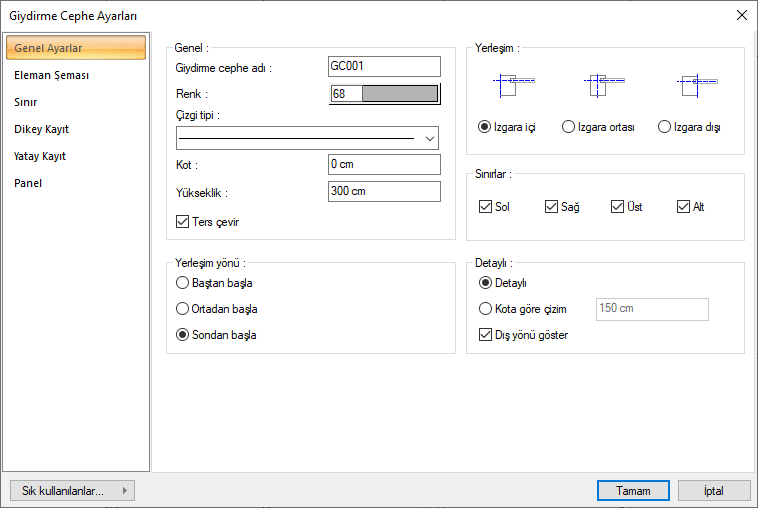Image resolution: width=758 pixels, height=508 pixels.
Task: Disable the Dış yönü göster checkbox
Action: point(485,335)
